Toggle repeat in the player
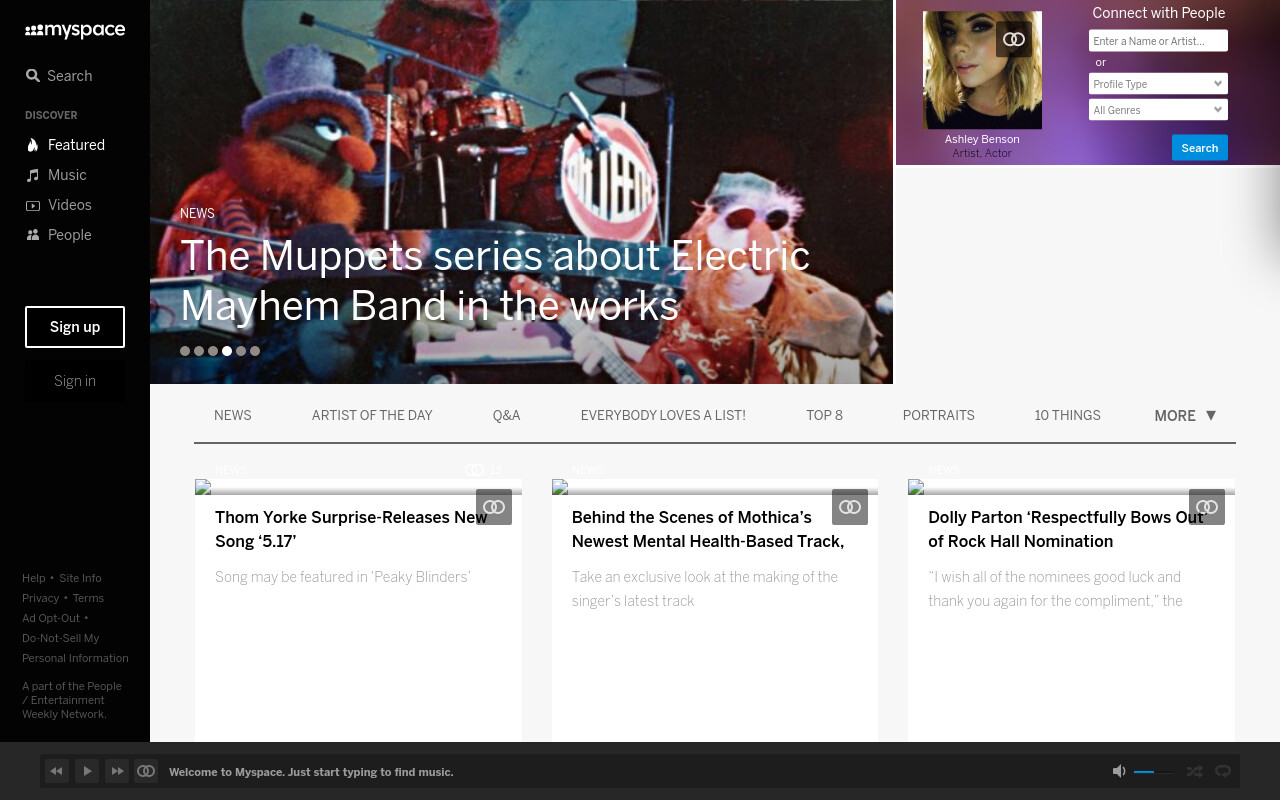 coord(1222,771)
